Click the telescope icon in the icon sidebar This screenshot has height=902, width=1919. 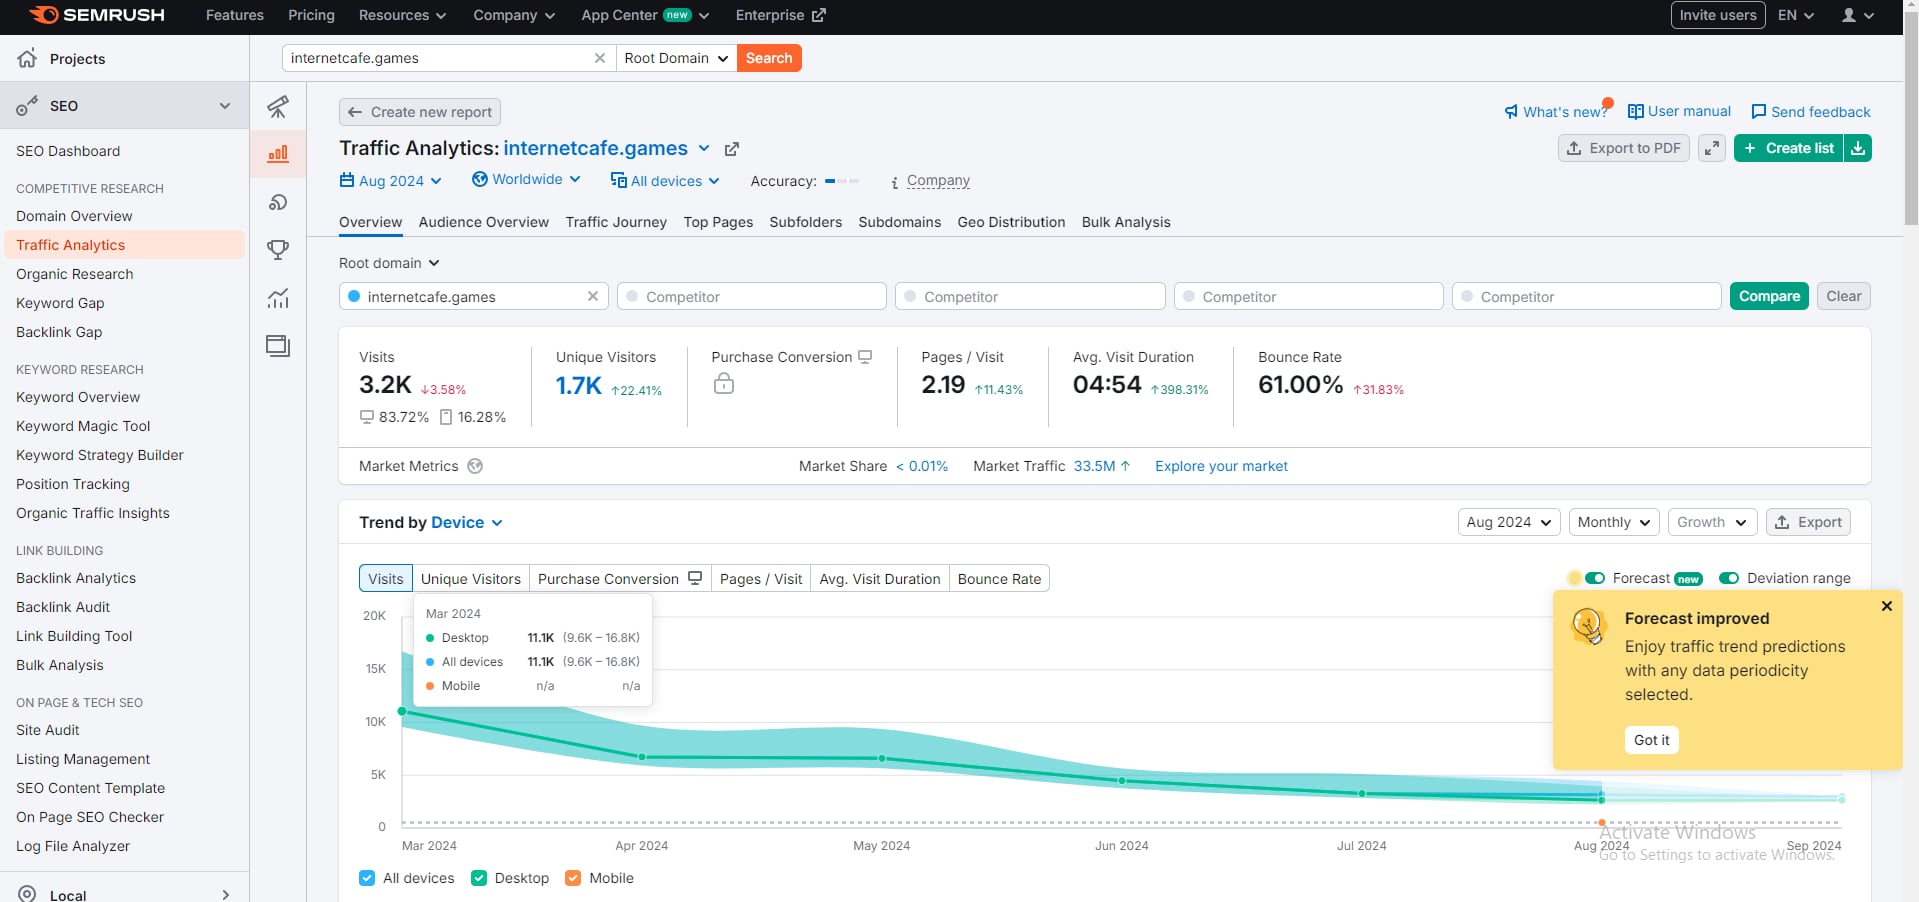(x=278, y=107)
